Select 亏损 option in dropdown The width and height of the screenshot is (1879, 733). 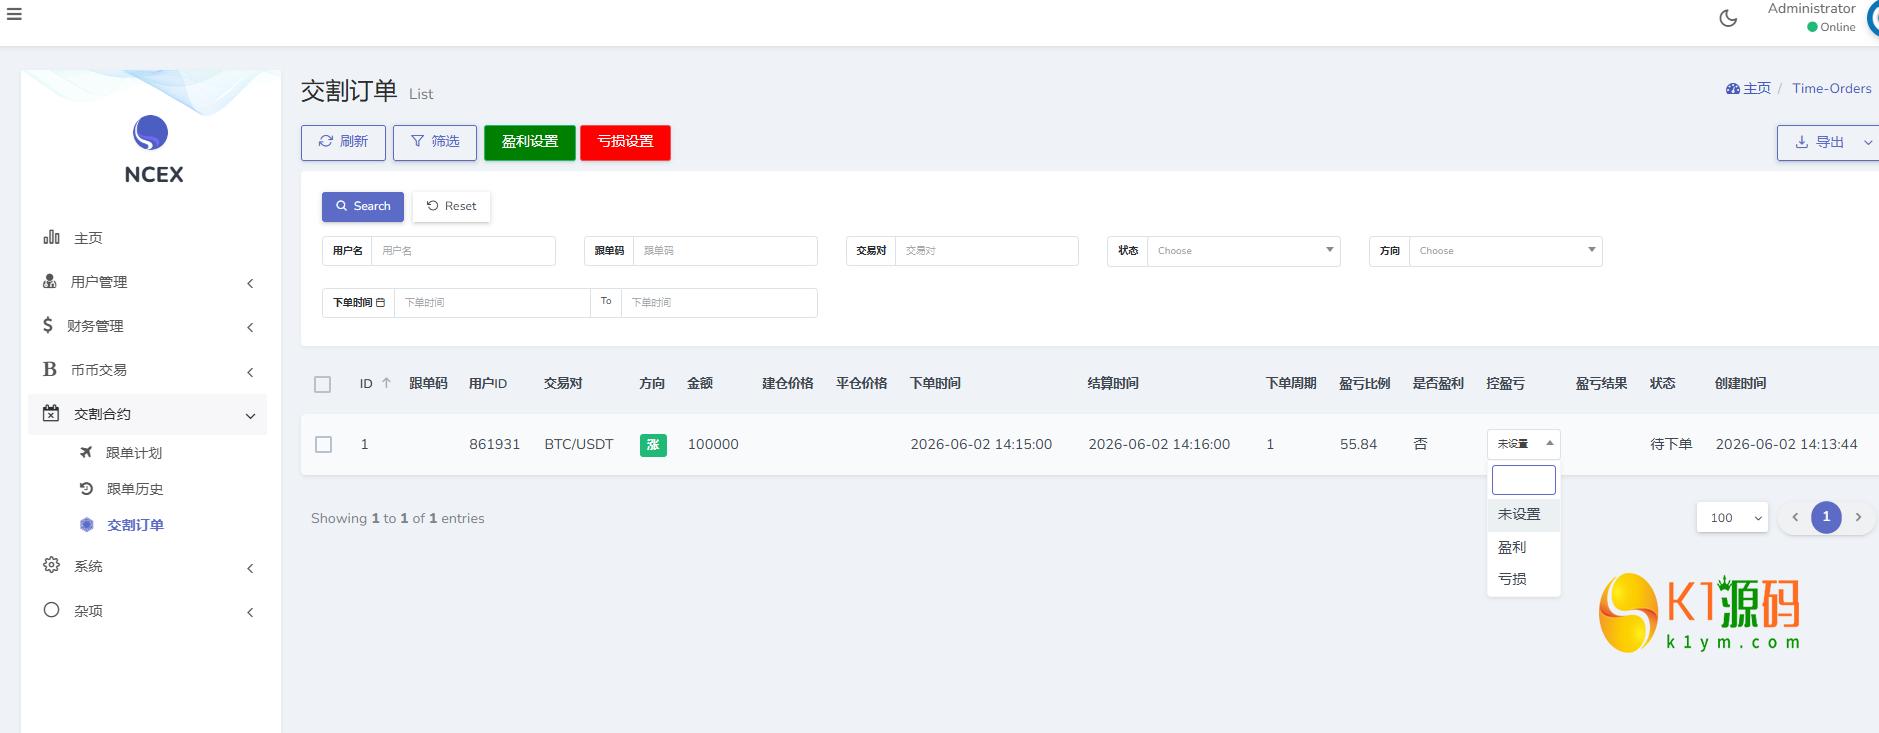coord(1524,579)
